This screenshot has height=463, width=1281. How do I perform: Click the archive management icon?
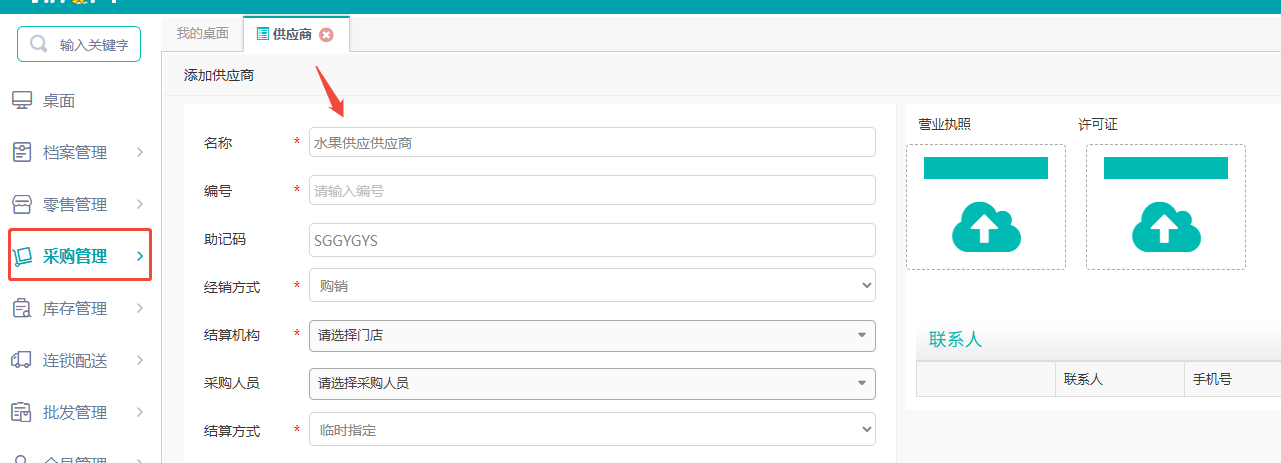pyautogui.click(x=22, y=153)
